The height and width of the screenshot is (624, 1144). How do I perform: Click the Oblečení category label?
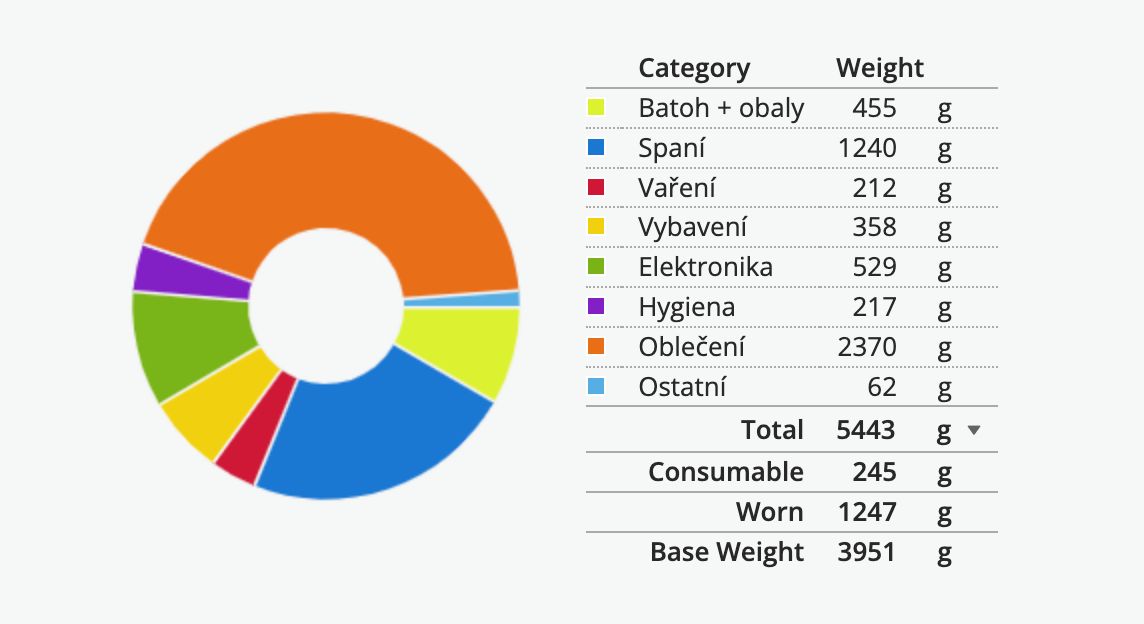click(x=691, y=347)
